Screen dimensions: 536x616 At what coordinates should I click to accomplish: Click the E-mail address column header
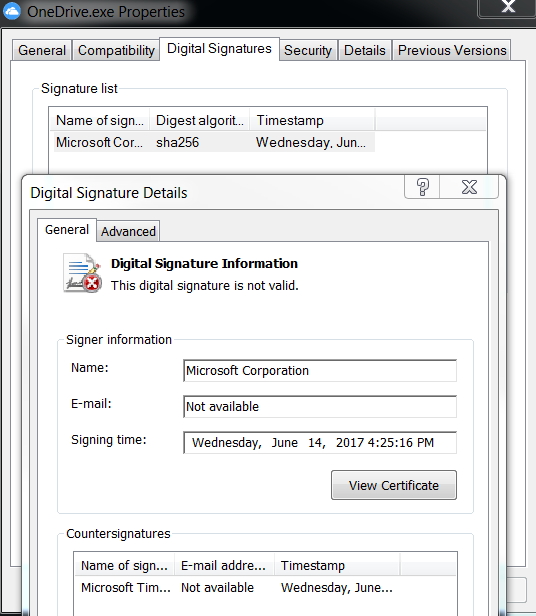coord(224,565)
